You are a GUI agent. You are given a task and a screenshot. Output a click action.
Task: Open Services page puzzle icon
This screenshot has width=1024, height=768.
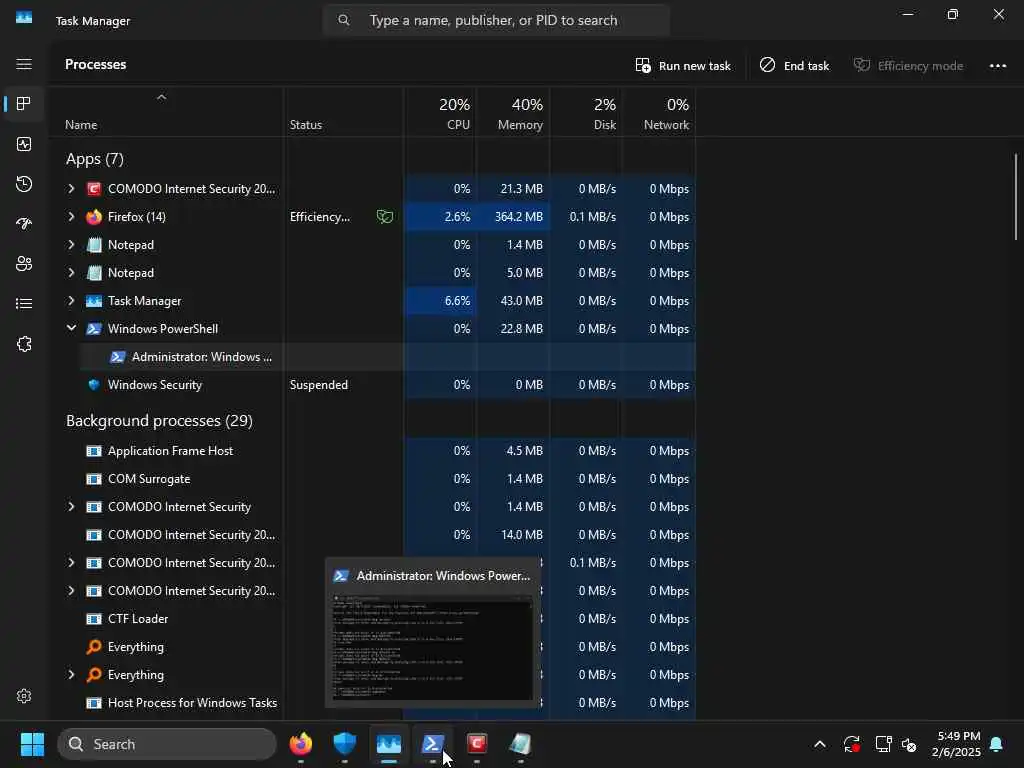pyautogui.click(x=24, y=344)
